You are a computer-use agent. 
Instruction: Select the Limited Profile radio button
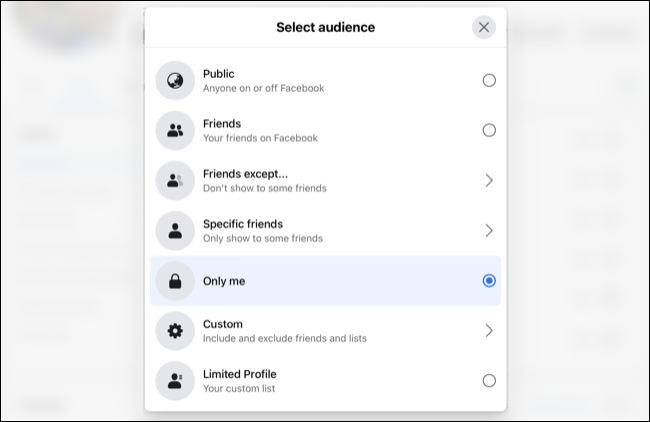[489, 380]
